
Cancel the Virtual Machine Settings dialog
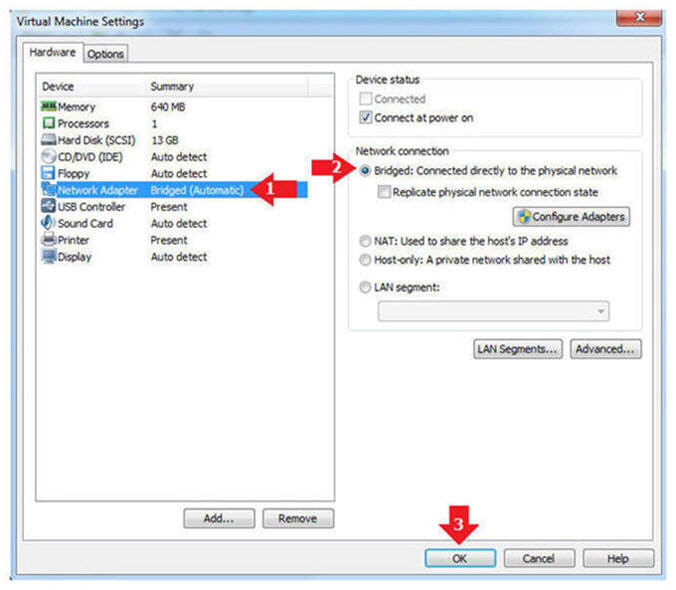tap(539, 559)
